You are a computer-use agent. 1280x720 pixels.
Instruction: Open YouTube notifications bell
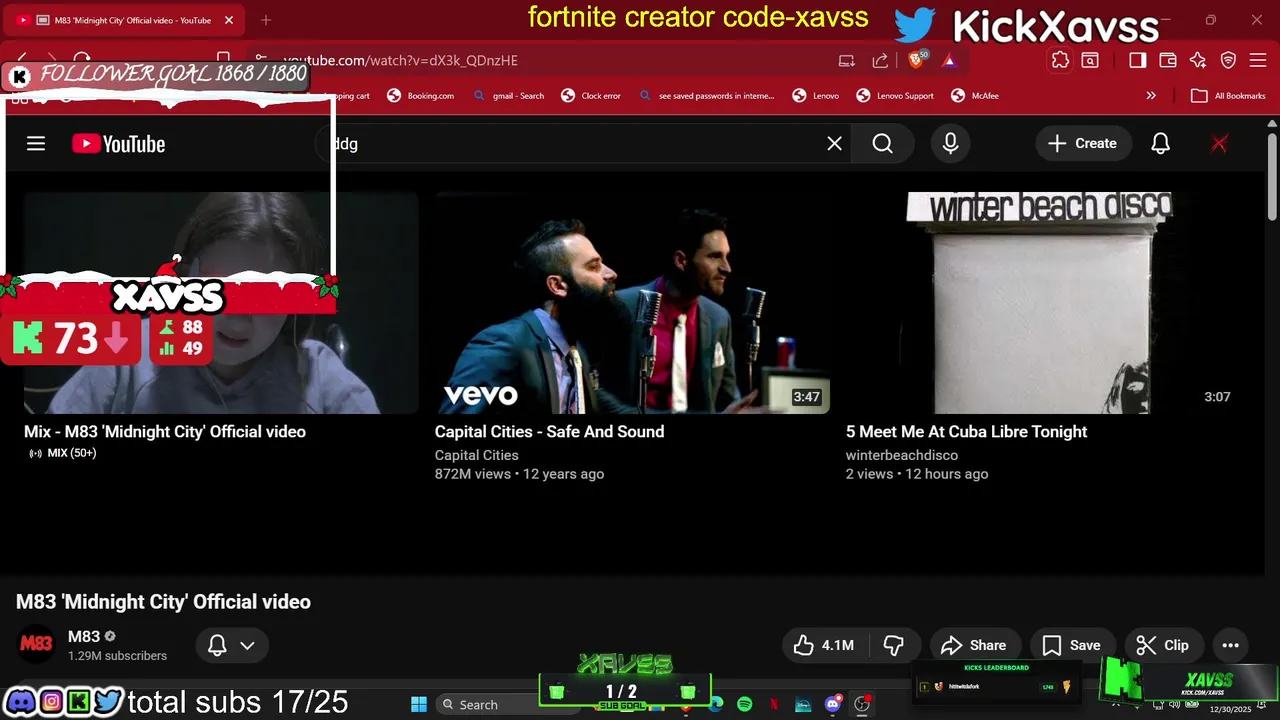(x=1160, y=144)
